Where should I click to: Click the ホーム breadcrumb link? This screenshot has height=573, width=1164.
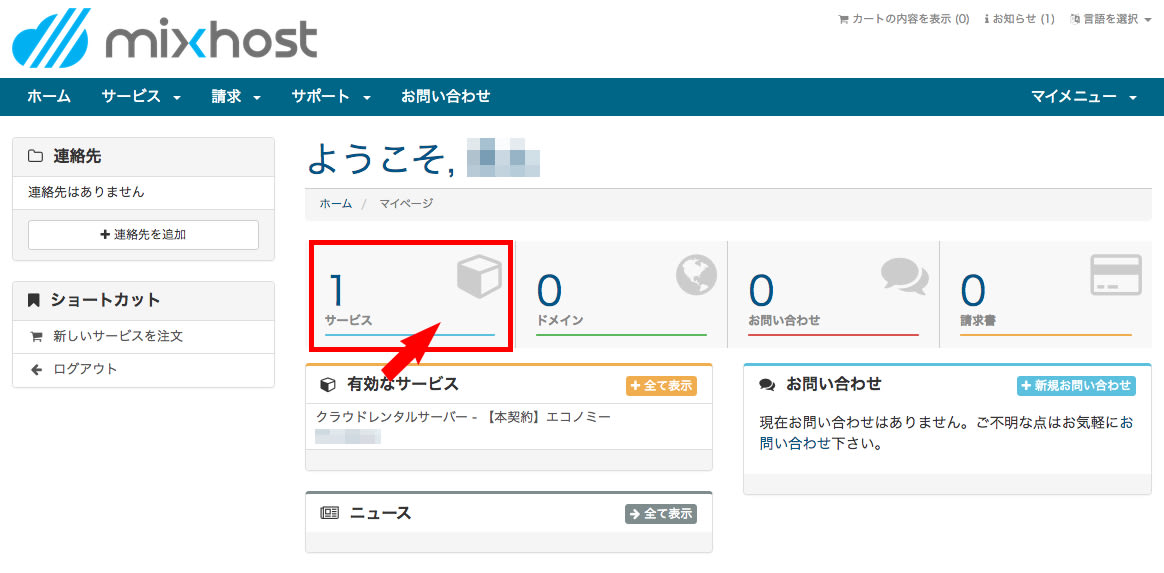[x=336, y=203]
